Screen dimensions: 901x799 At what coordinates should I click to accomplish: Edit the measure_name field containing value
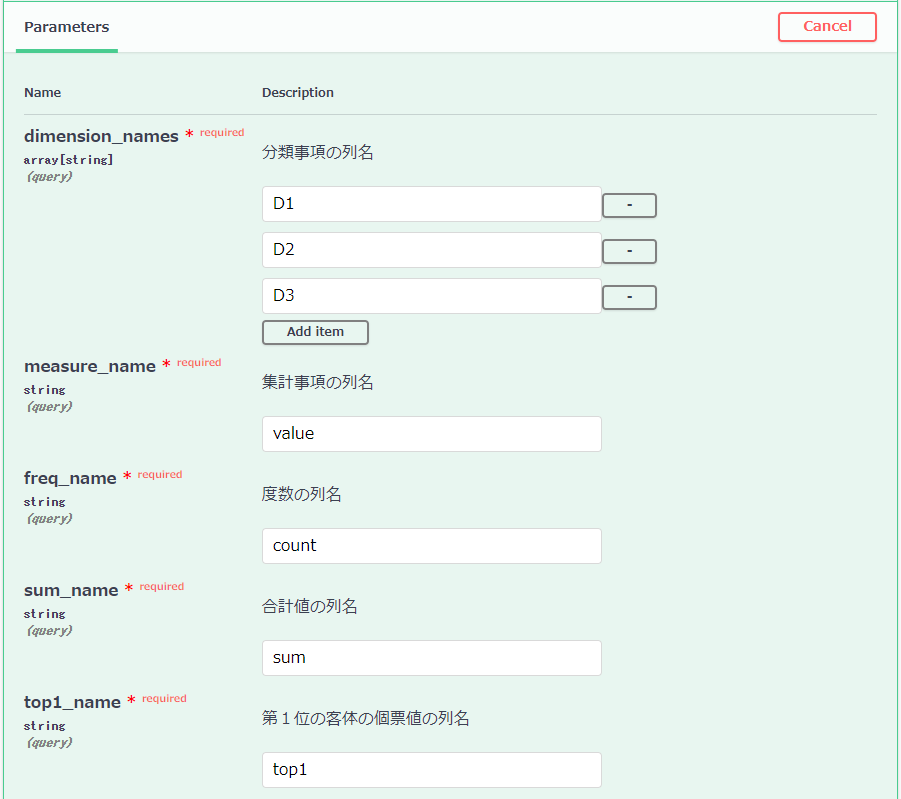tap(431, 434)
